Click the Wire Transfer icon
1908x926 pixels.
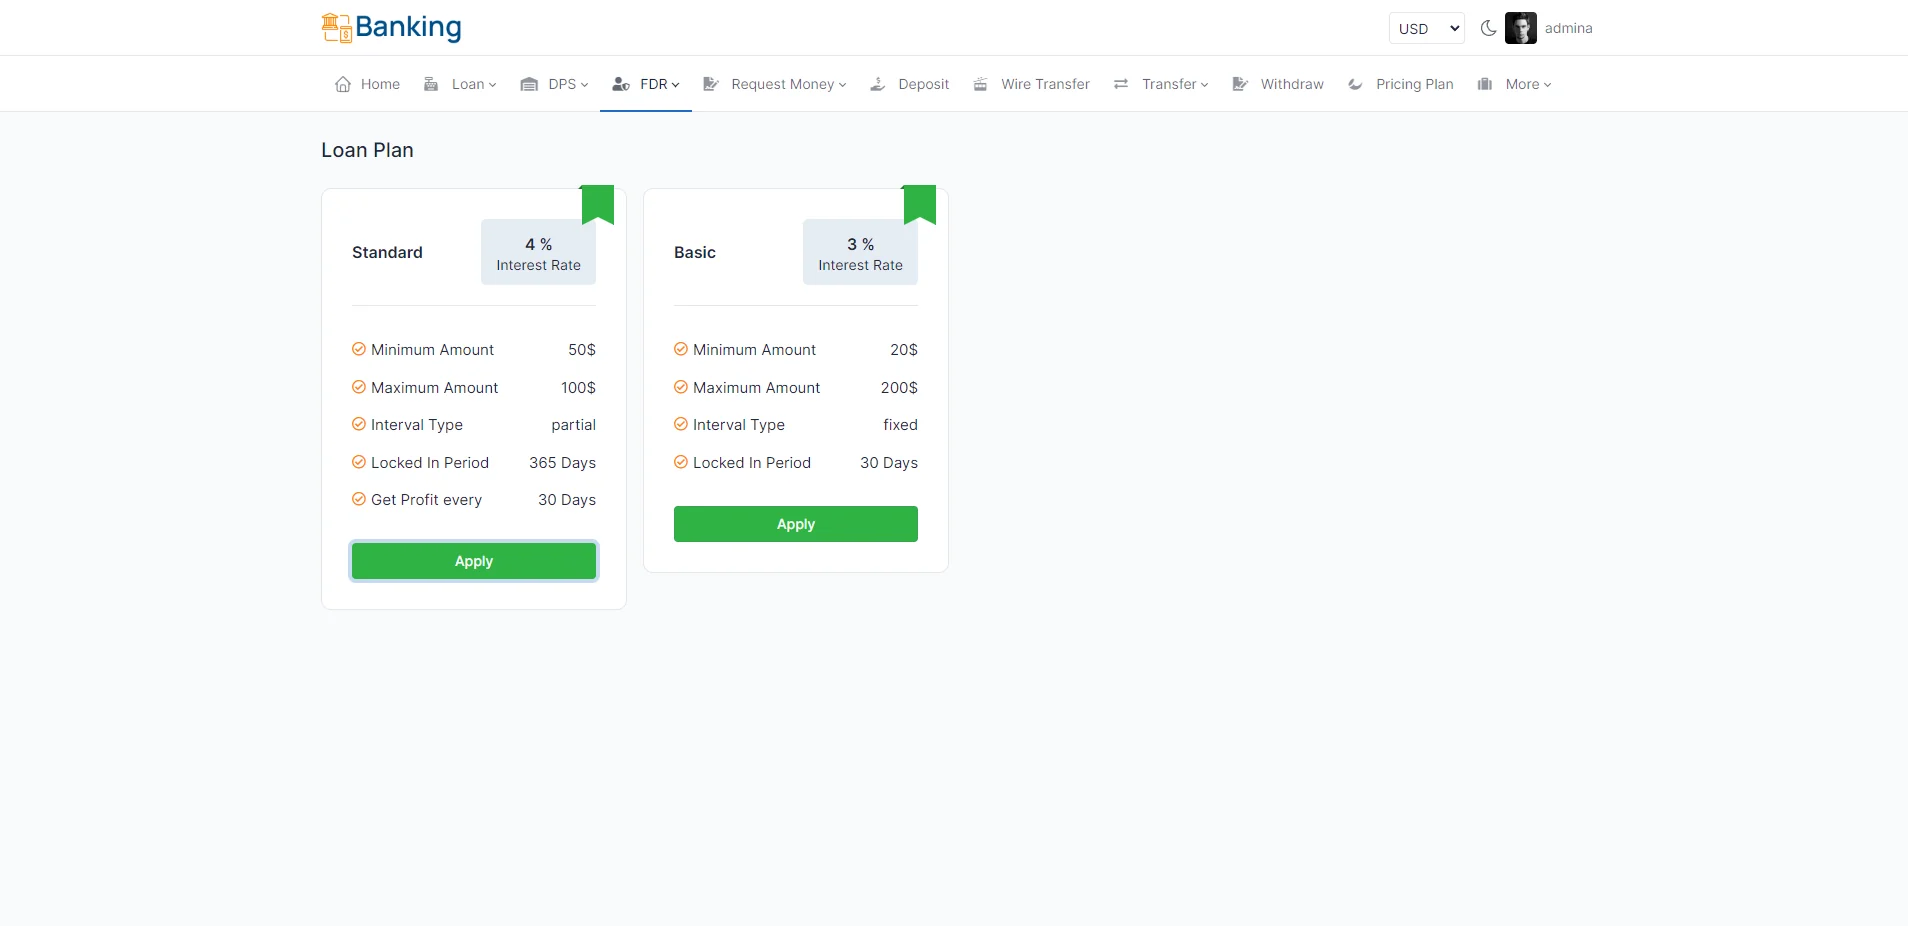(981, 84)
